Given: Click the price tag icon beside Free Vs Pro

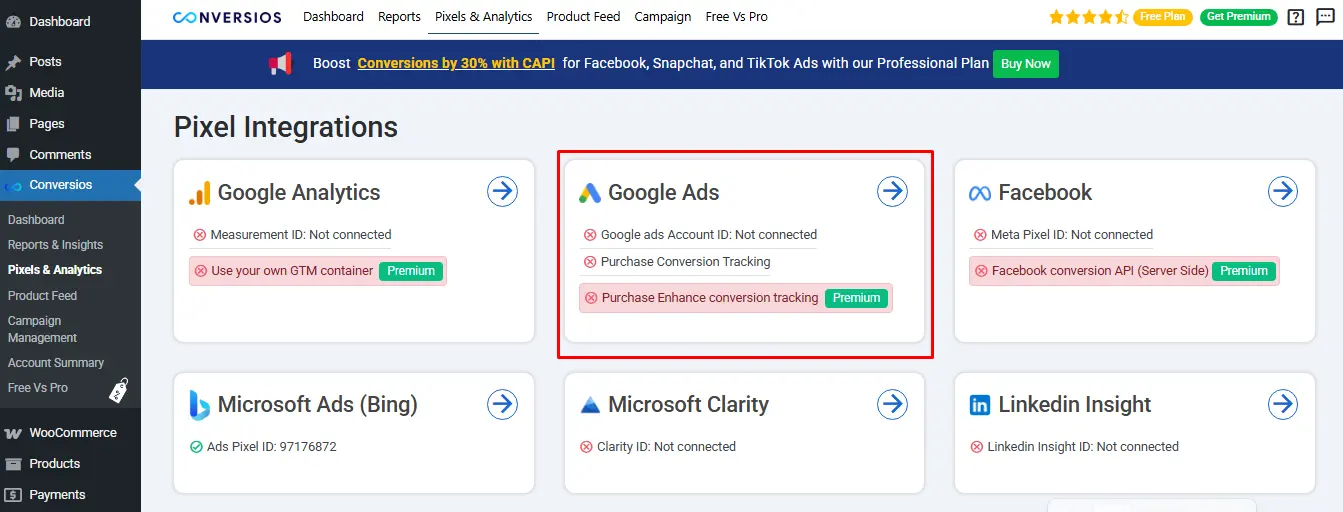Looking at the screenshot, I should coord(120,390).
